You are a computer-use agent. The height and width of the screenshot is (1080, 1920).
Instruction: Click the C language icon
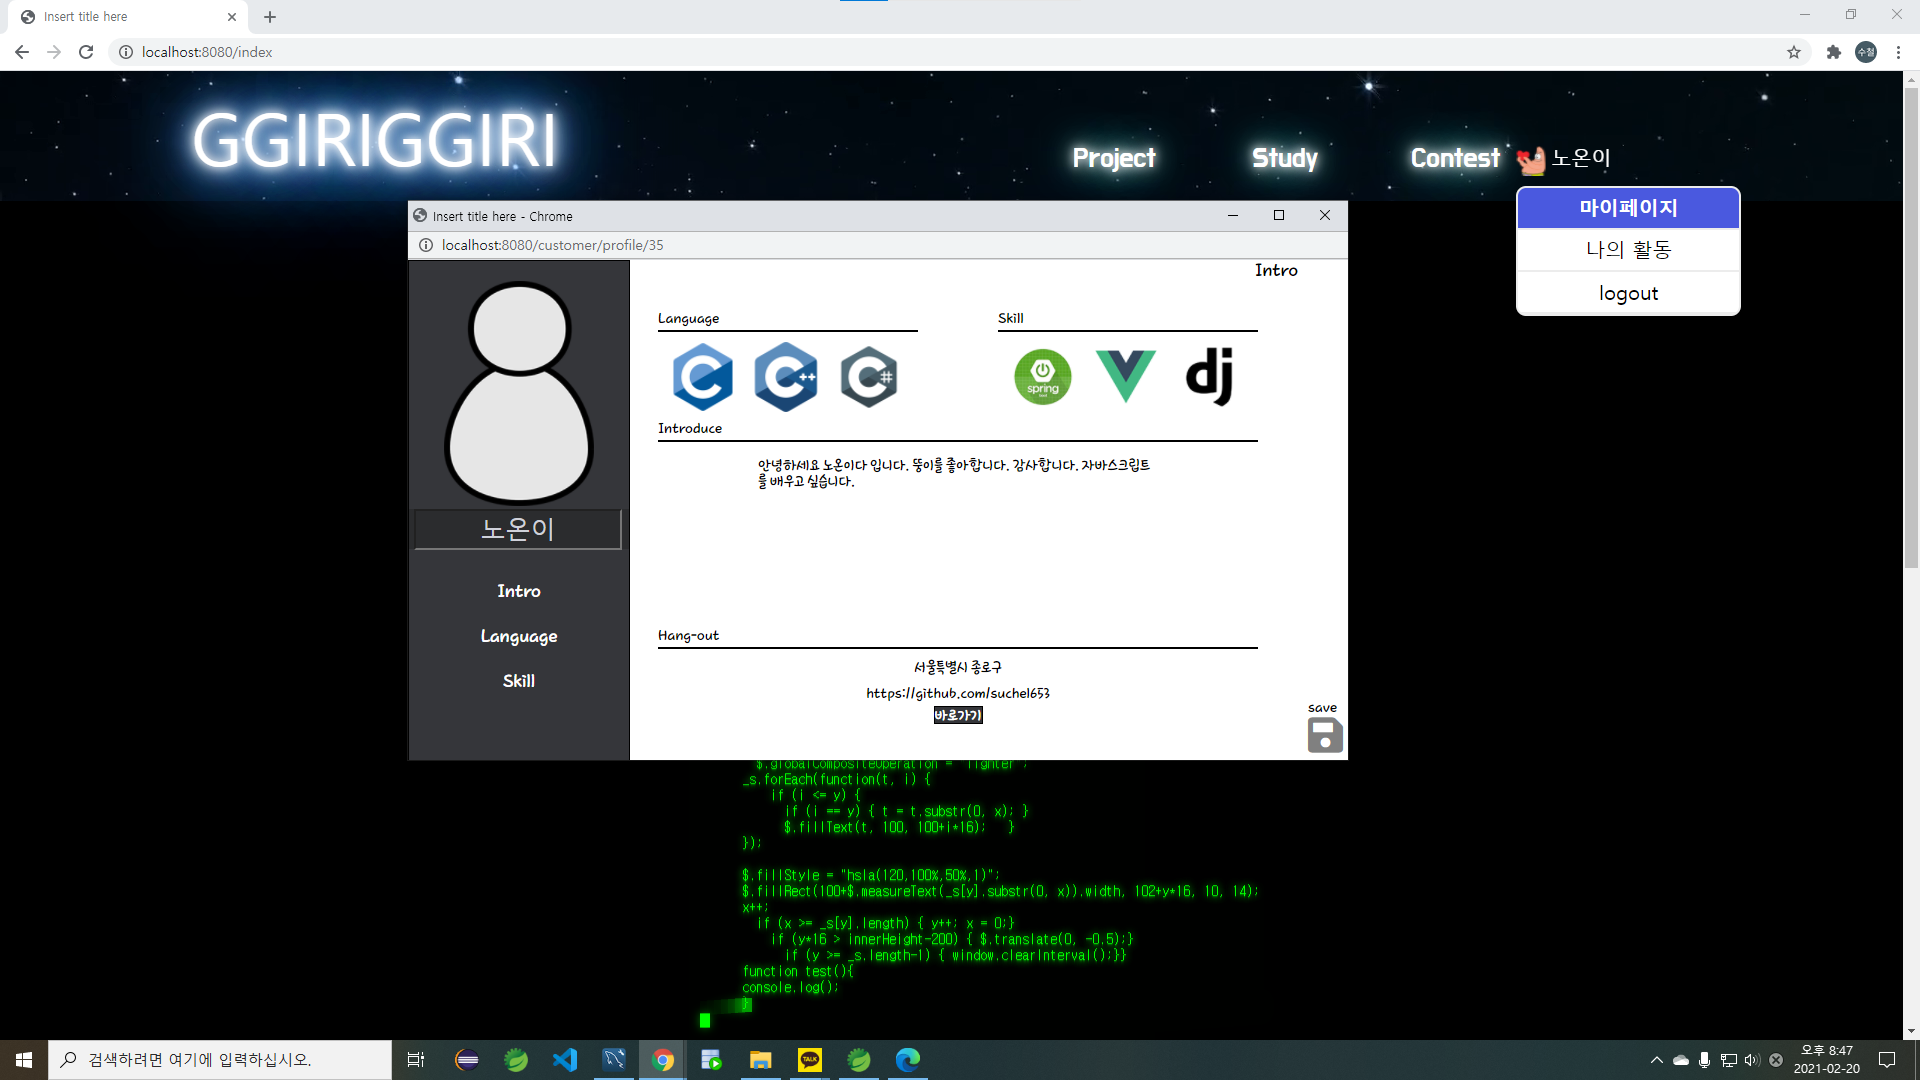pos(702,377)
